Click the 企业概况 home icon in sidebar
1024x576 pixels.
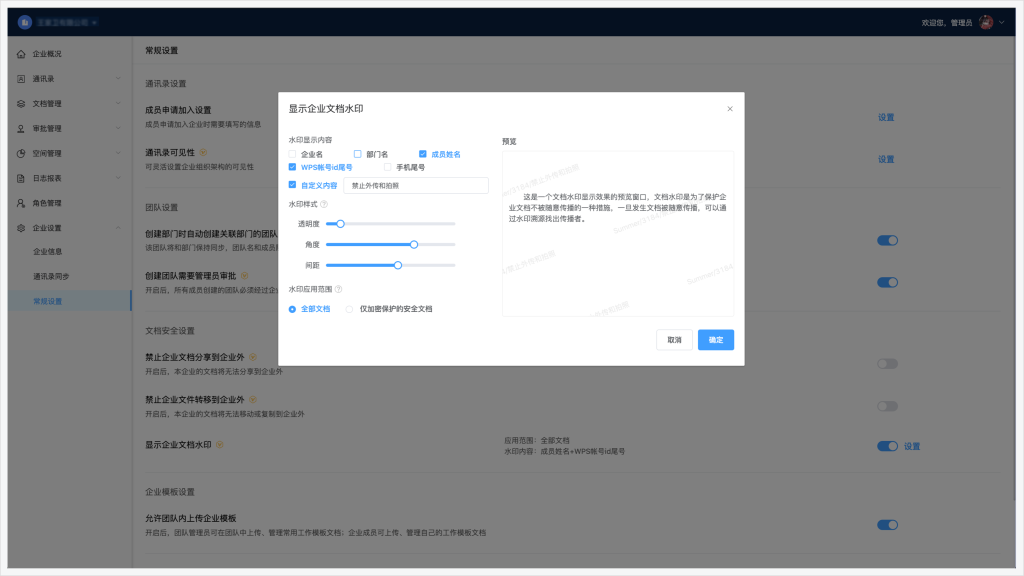pos(22,53)
